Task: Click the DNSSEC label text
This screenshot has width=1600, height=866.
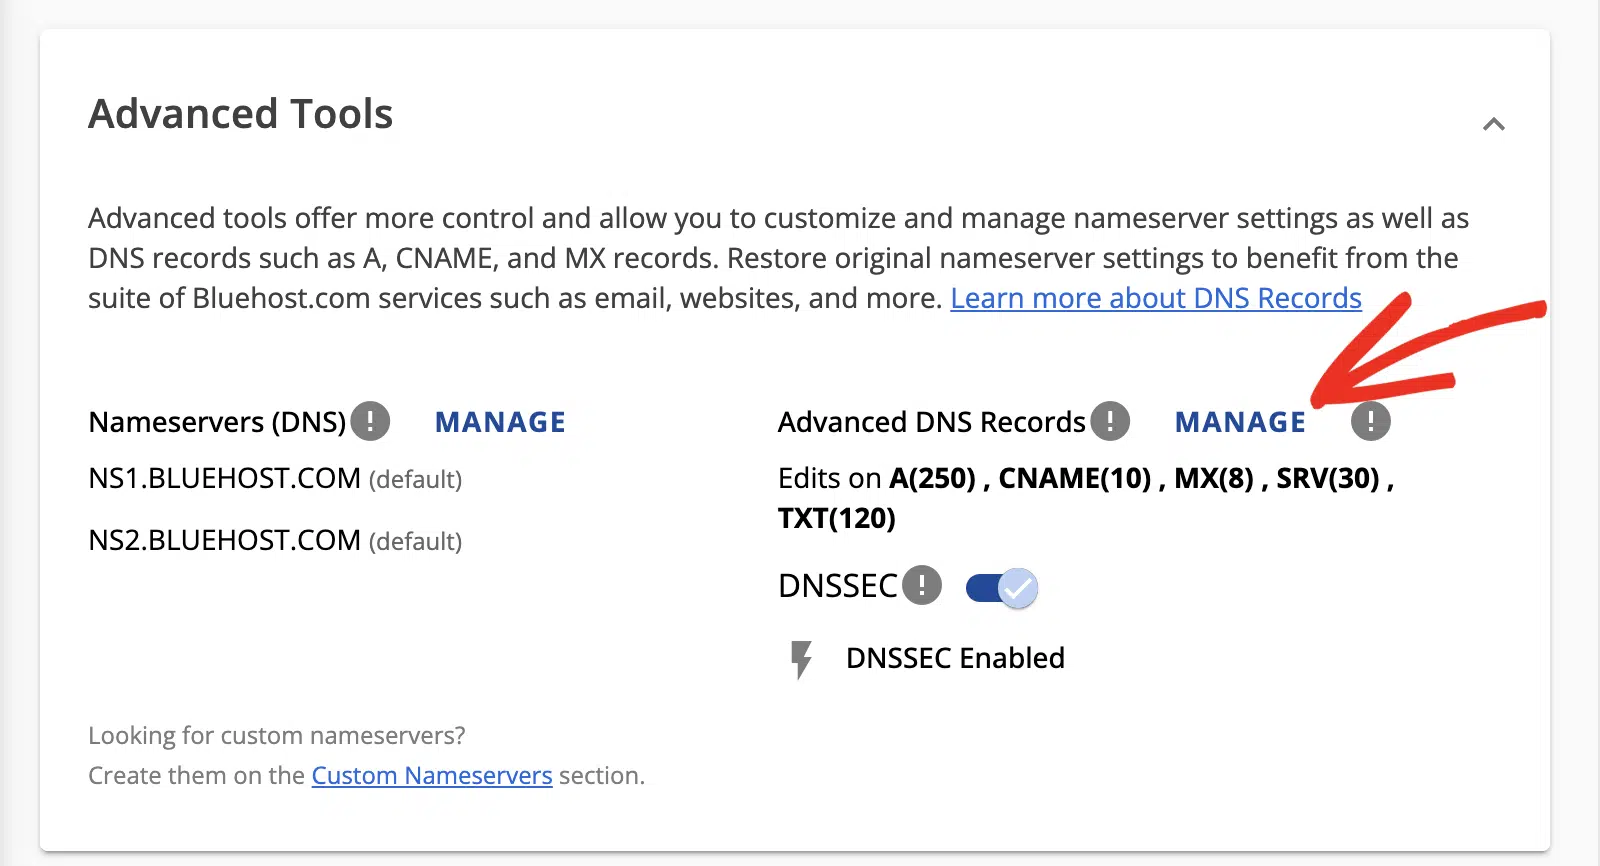Action: (x=838, y=585)
